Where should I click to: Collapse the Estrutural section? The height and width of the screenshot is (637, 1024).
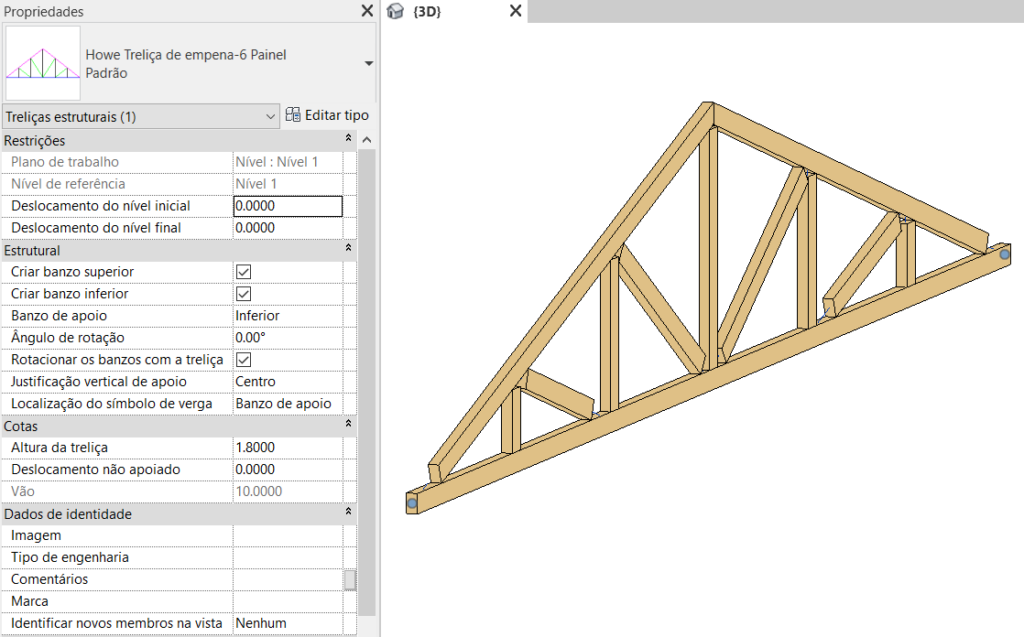tap(348, 248)
